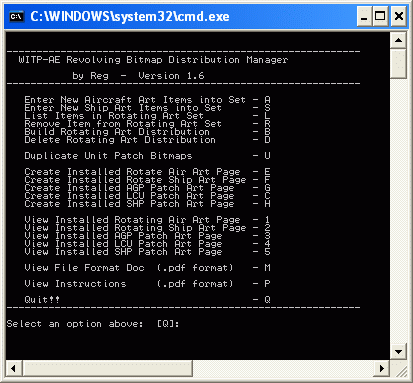Click 'Build Rotating Art Distribution' line
The image size is (413, 383).
click(x=117, y=132)
